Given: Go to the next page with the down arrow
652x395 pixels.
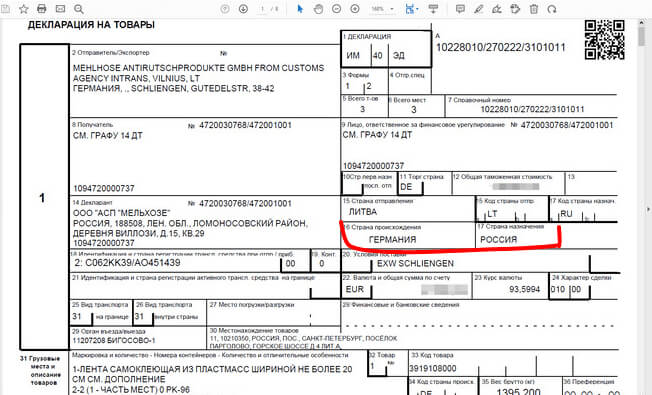Looking at the screenshot, I should pyautogui.click(x=243, y=9).
